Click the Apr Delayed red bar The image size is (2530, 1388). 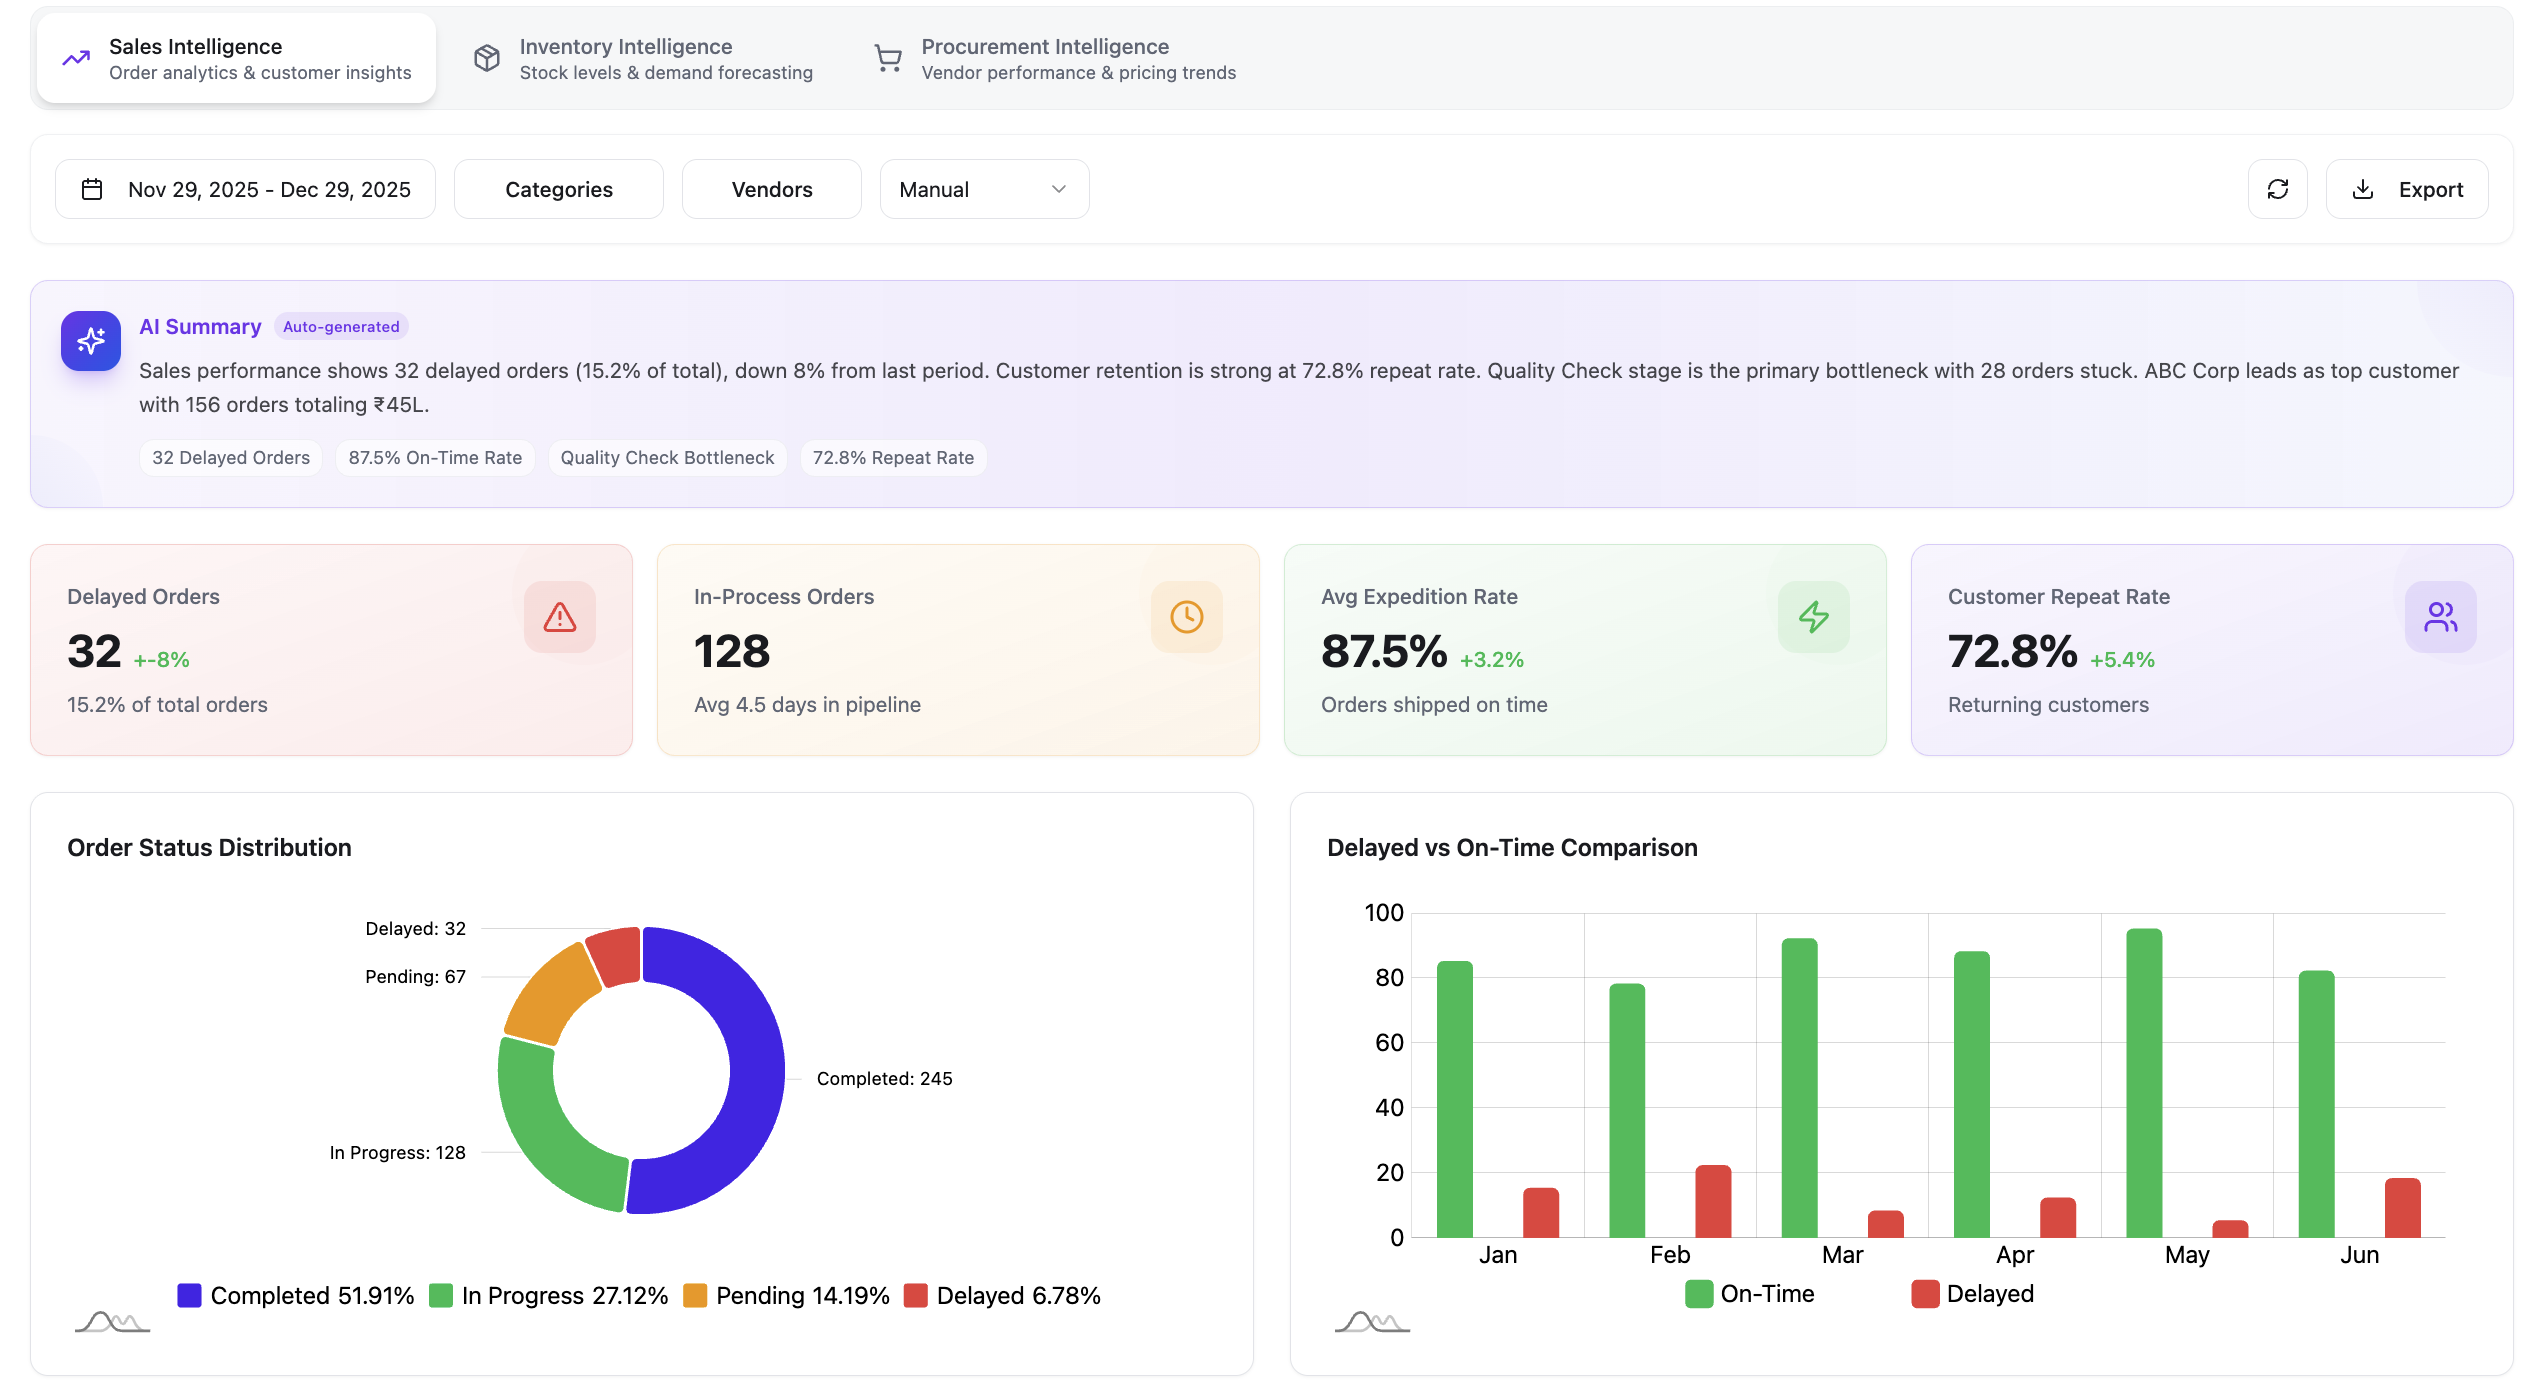(x=2058, y=1217)
